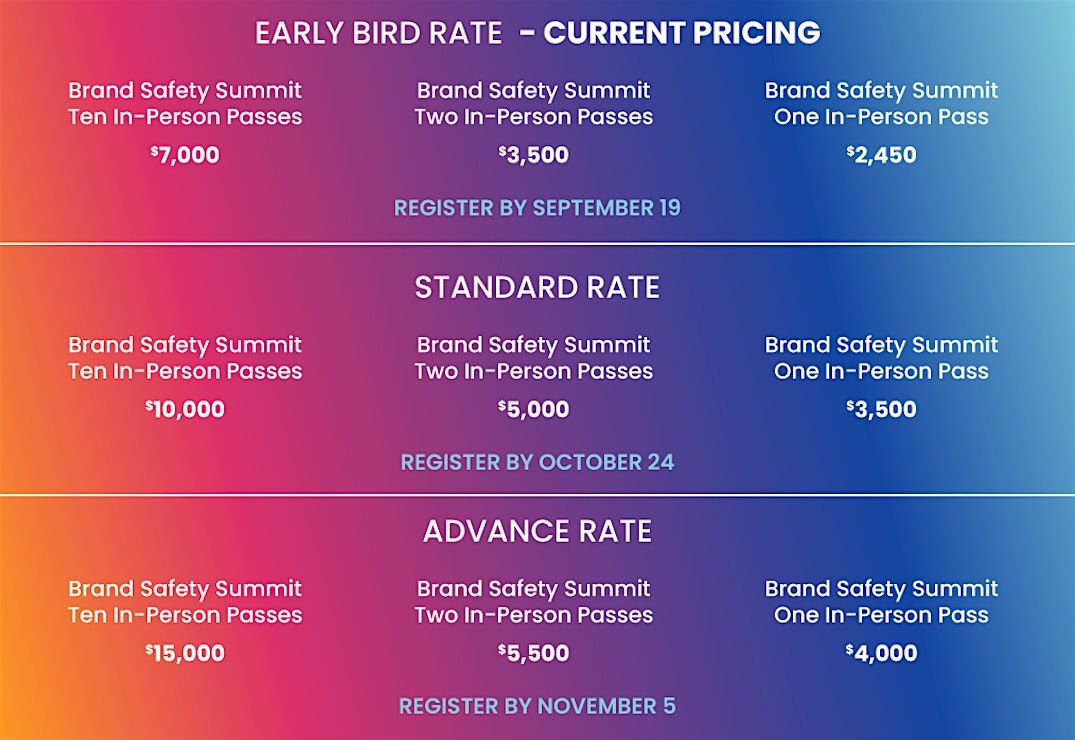Click the $2,450 price
This screenshot has height=740, width=1075.
881,155
